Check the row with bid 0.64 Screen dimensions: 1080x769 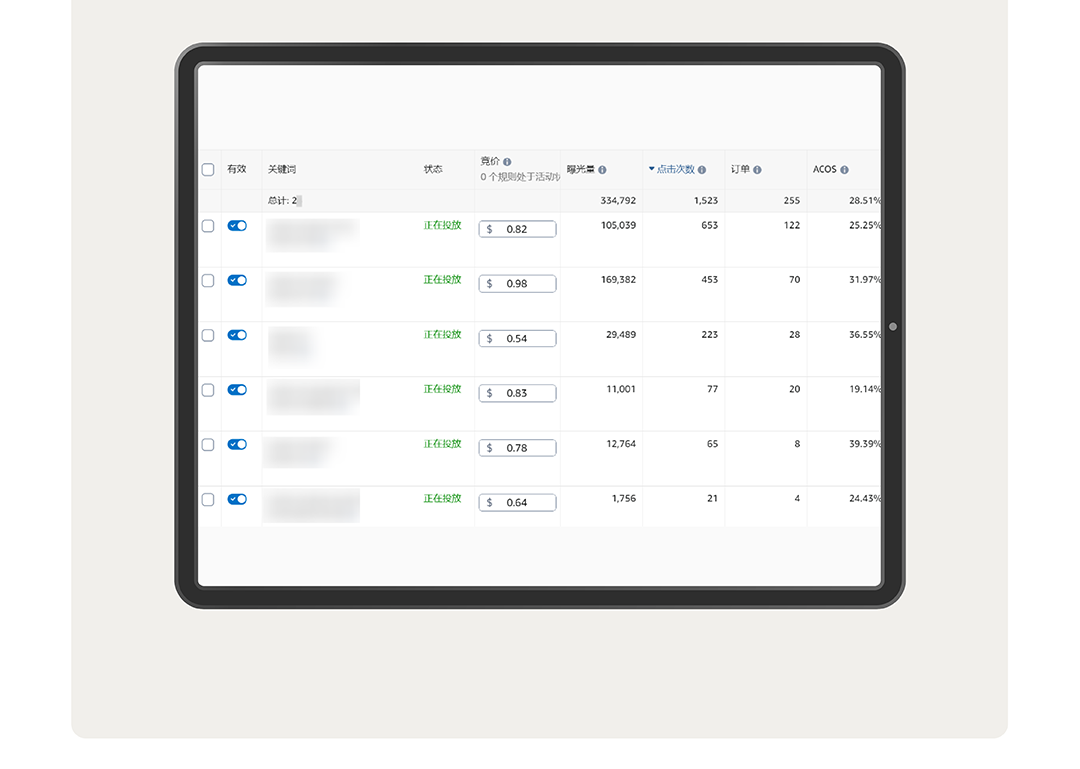208,500
